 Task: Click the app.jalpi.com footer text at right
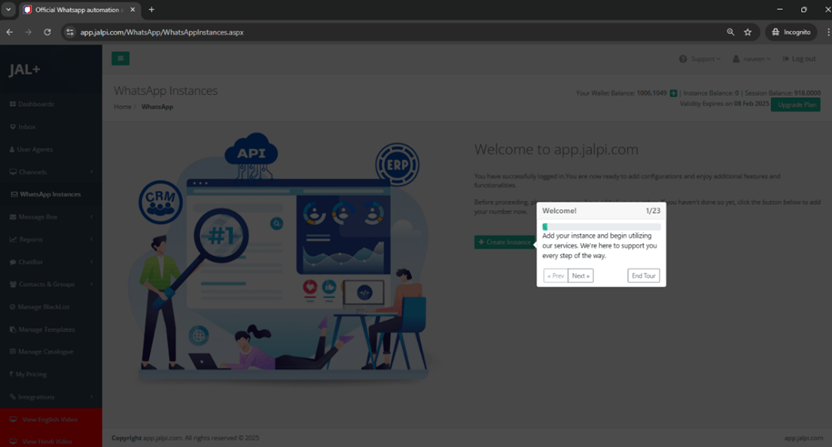click(x=803, y=438)
